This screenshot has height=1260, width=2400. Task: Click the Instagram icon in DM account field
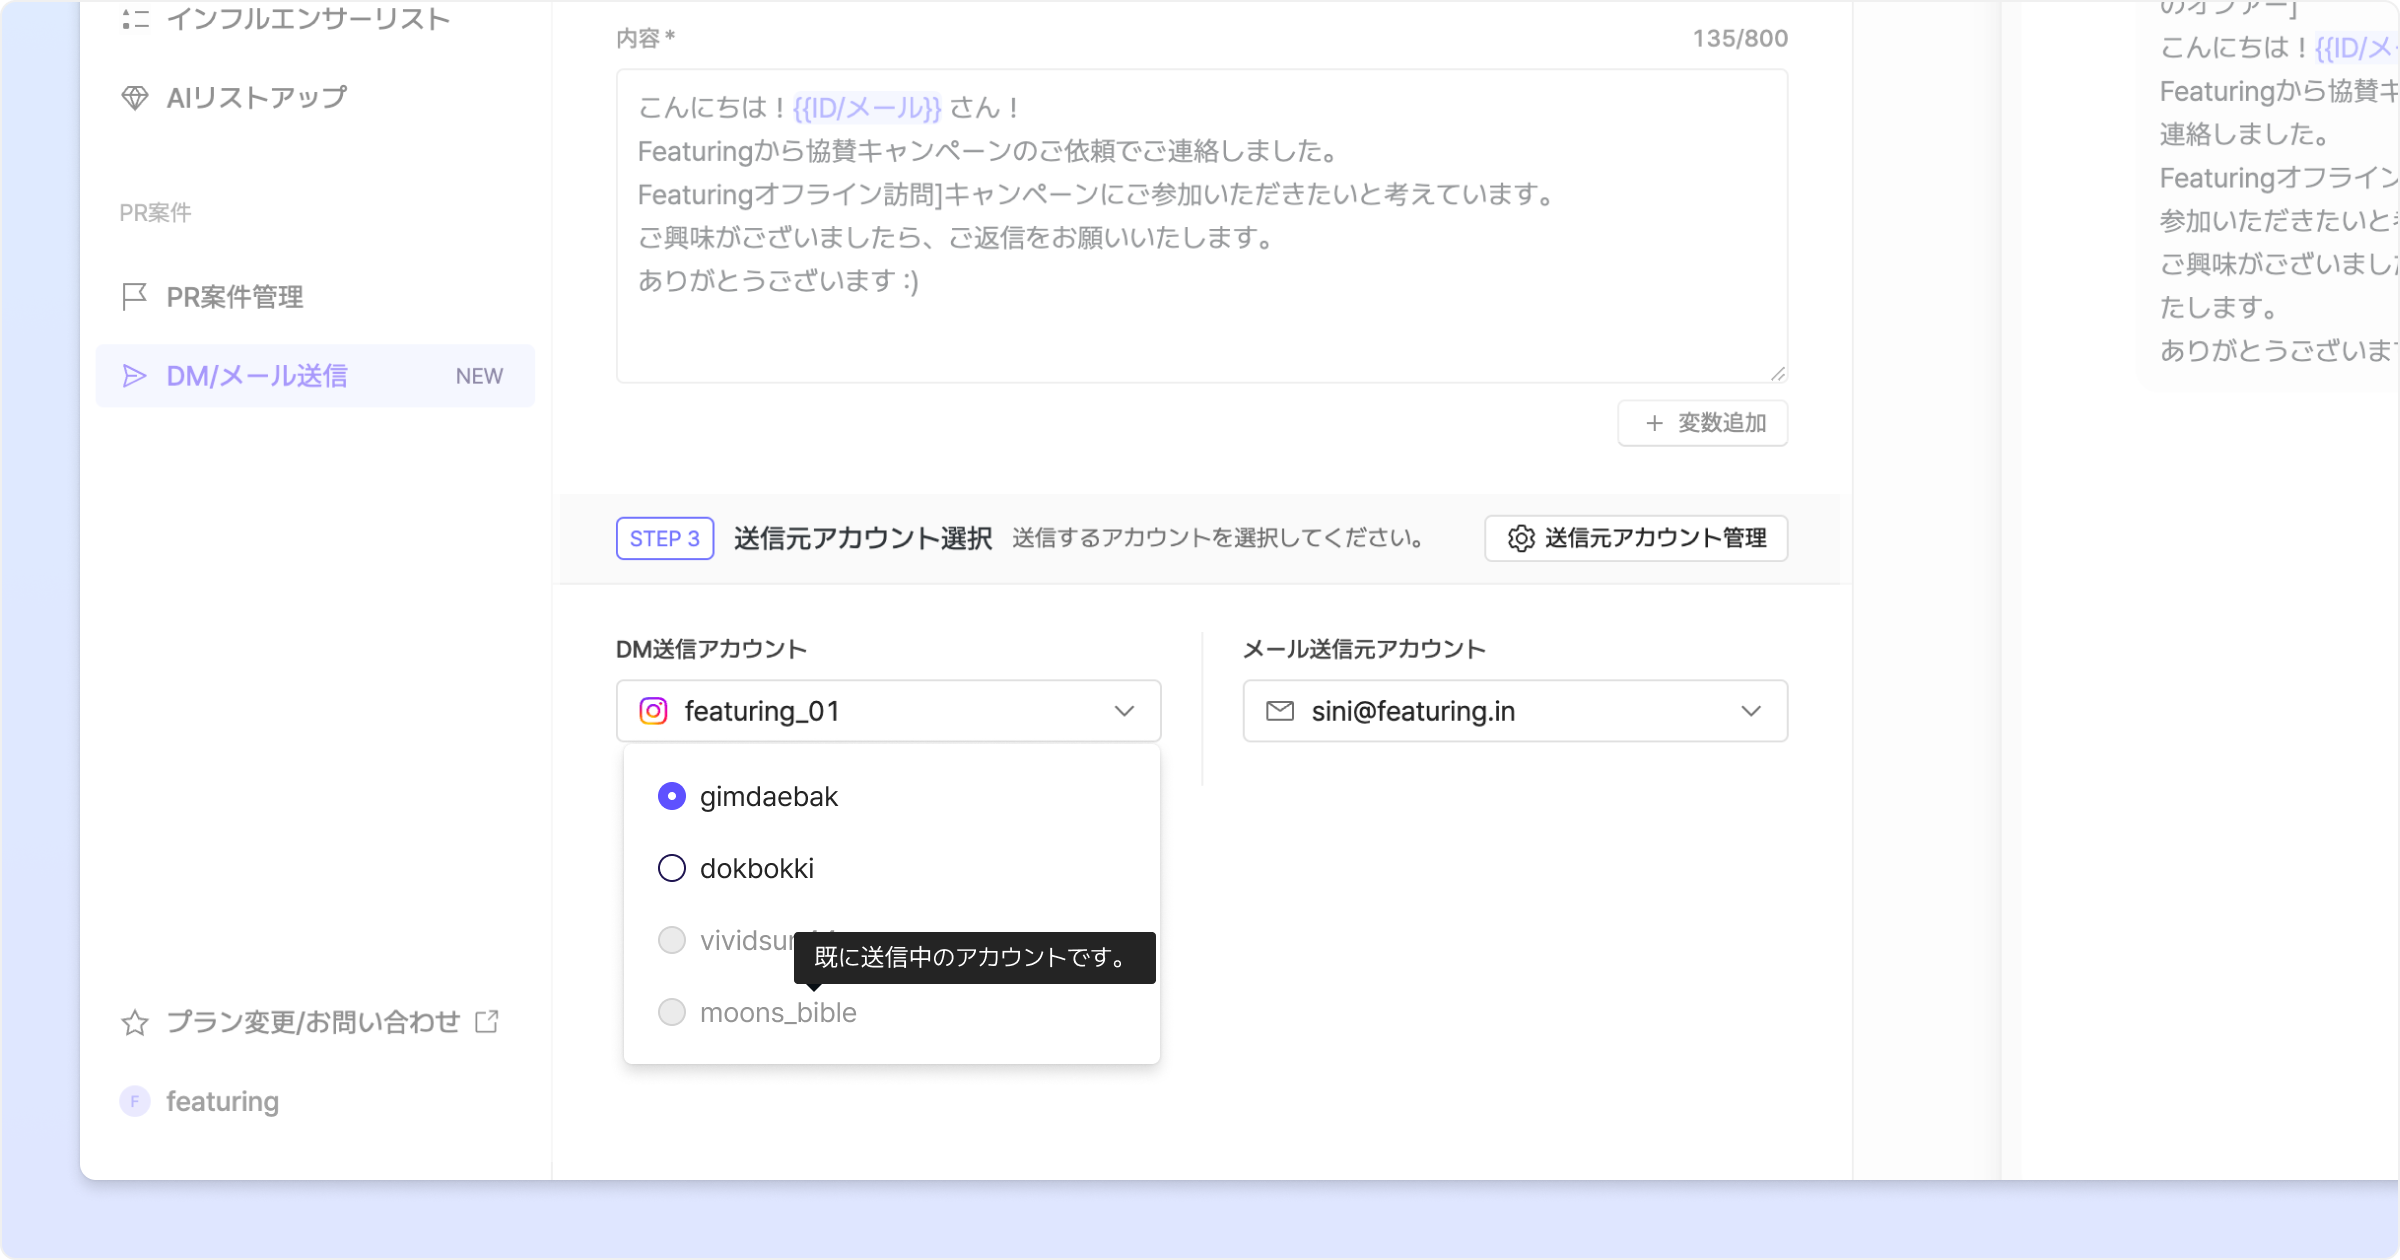point(653,711)
